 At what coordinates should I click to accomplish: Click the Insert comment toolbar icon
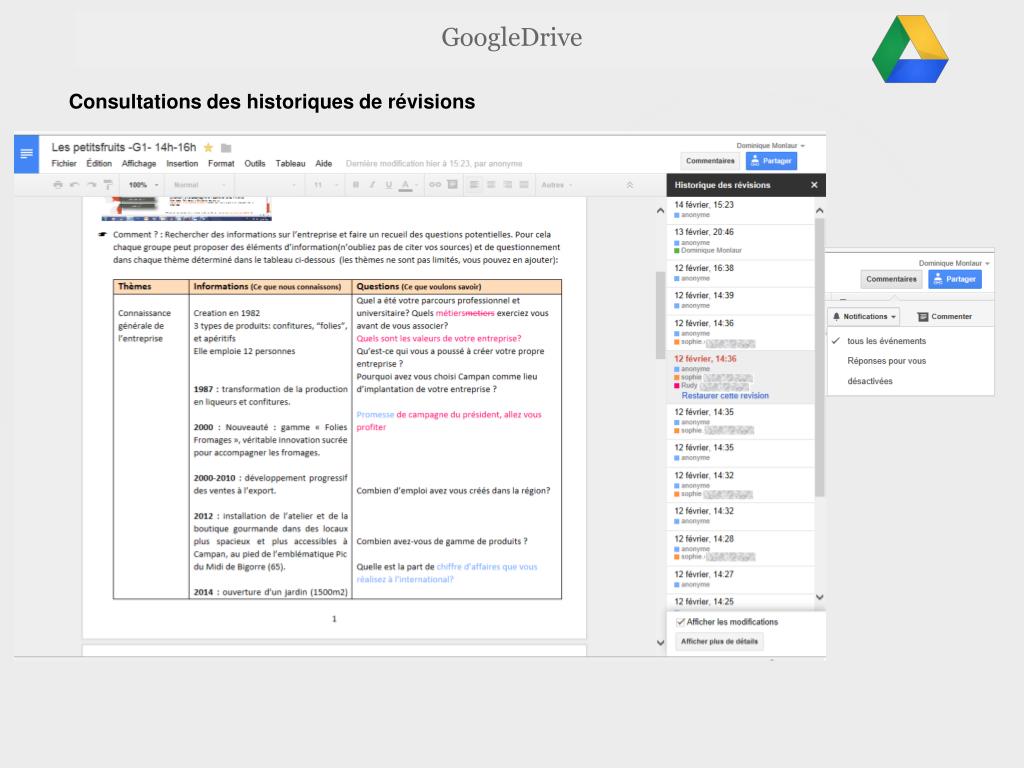click(452, 185)
